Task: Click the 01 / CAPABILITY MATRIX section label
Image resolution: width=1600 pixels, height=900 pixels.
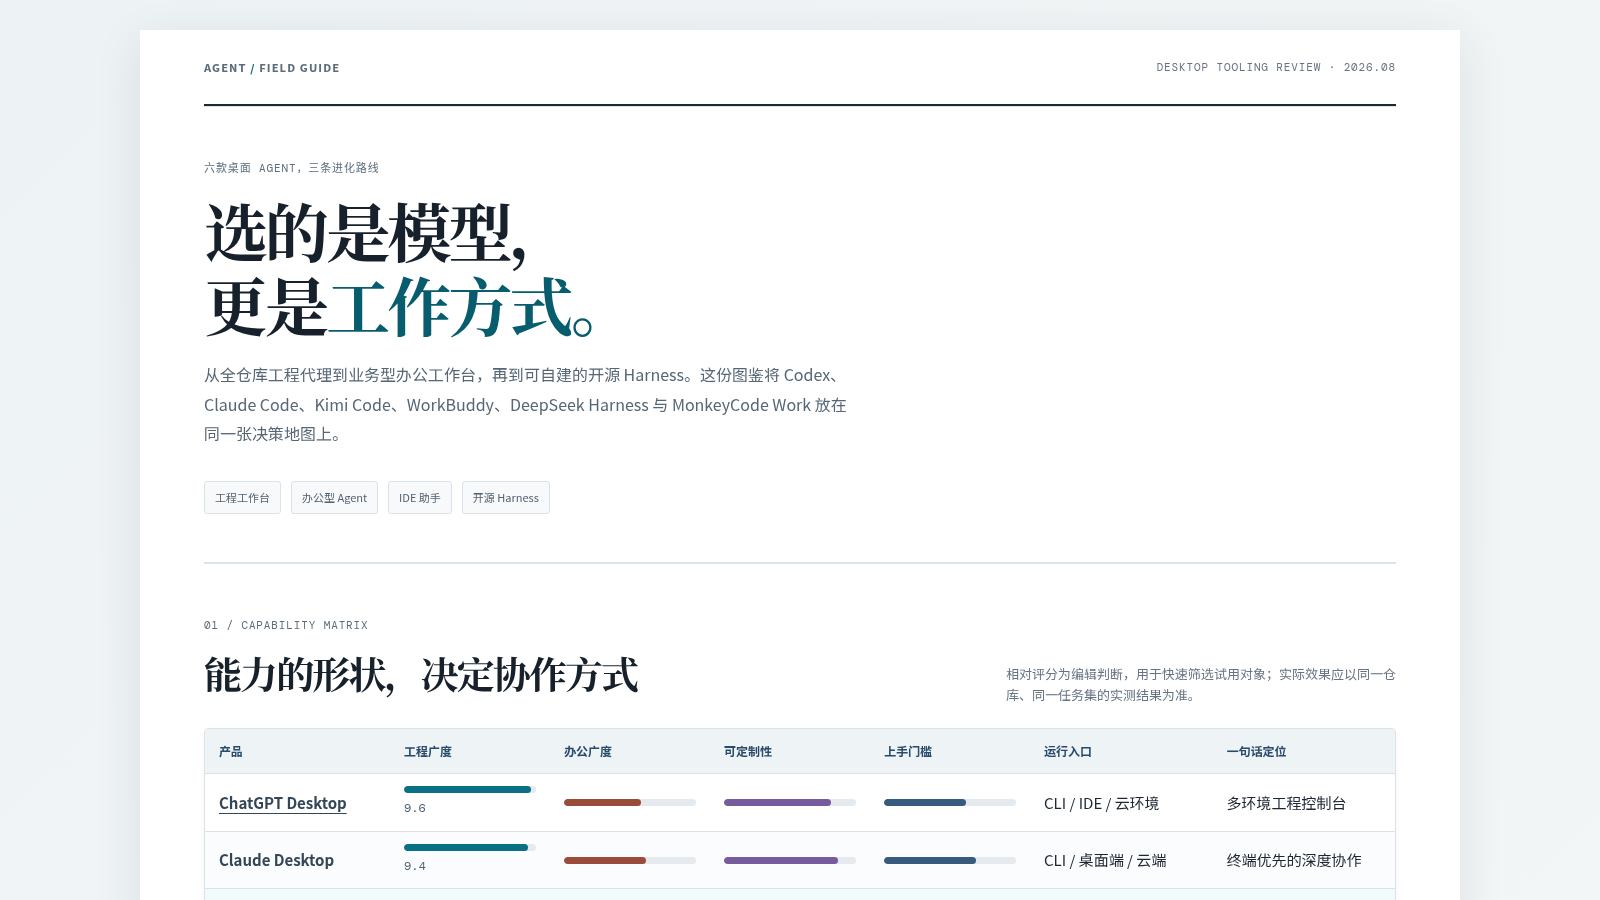Action: [286, 625]
